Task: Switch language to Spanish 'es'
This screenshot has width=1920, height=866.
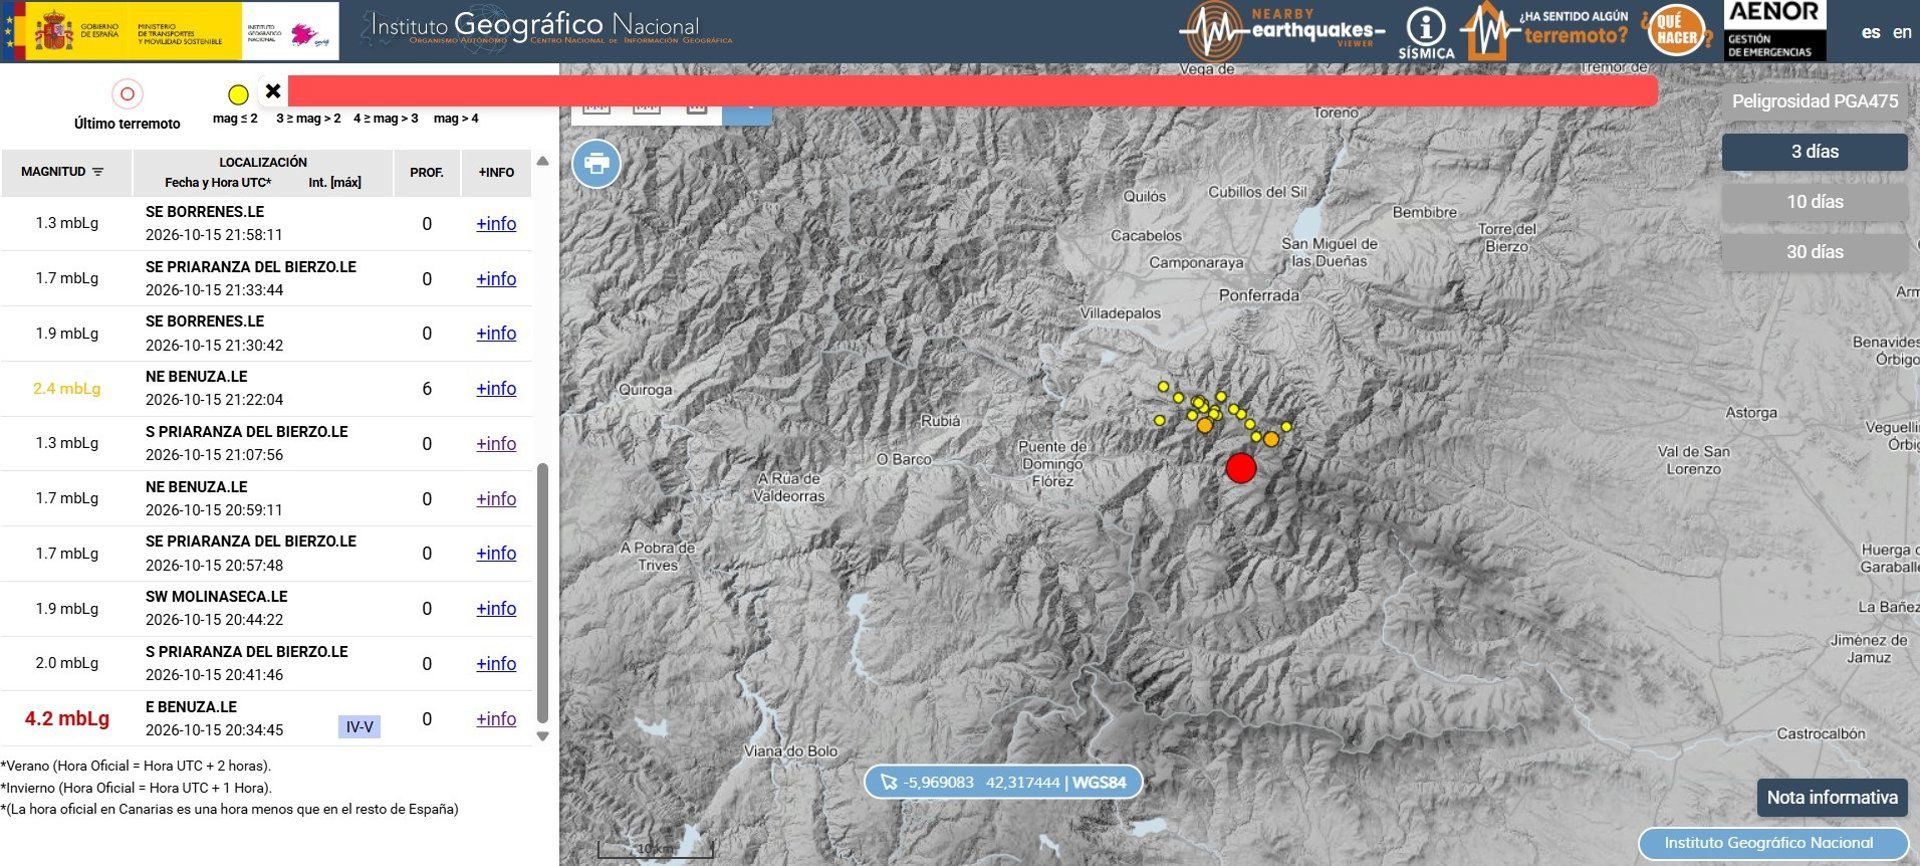Action: (1870, 32)
